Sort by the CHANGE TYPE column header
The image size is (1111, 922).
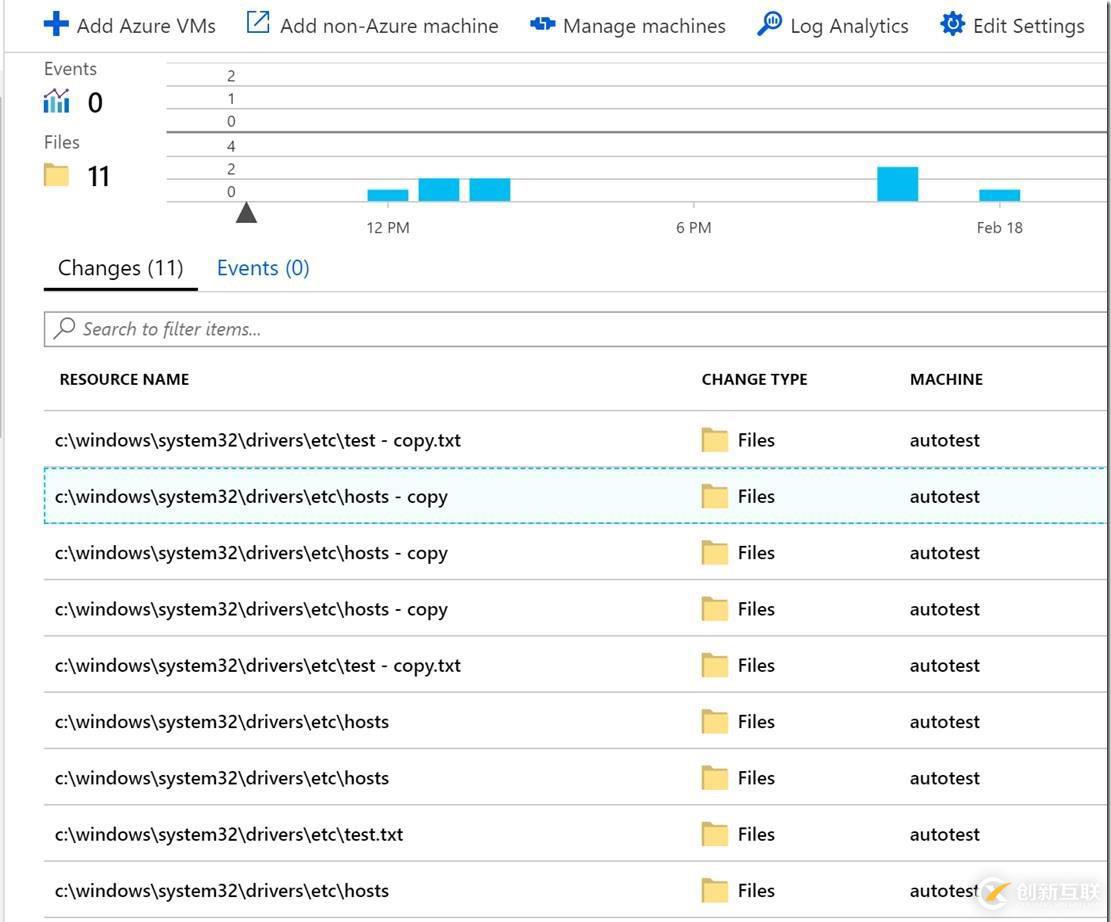tap(754, 379)
